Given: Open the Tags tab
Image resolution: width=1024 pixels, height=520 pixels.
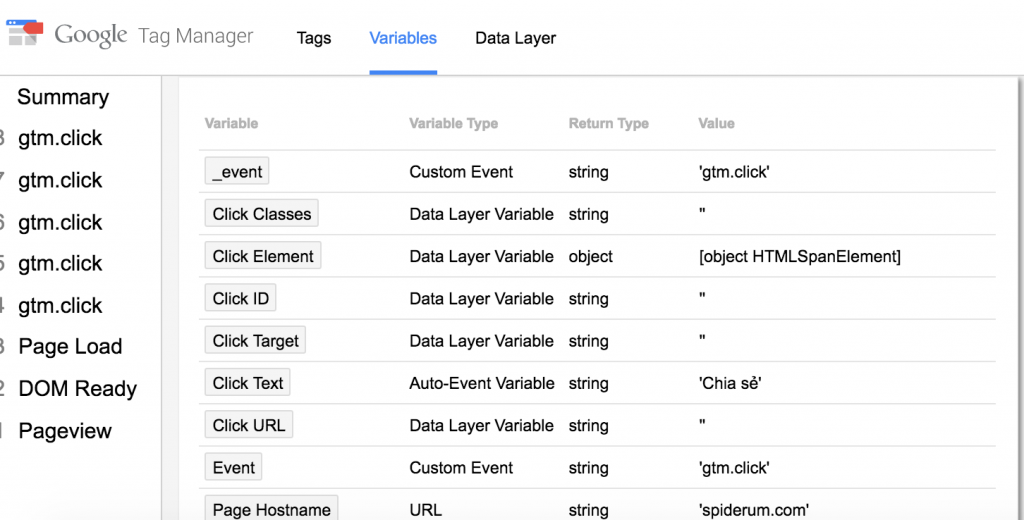Looking at the screenshot, I should [x=313, y=38].
